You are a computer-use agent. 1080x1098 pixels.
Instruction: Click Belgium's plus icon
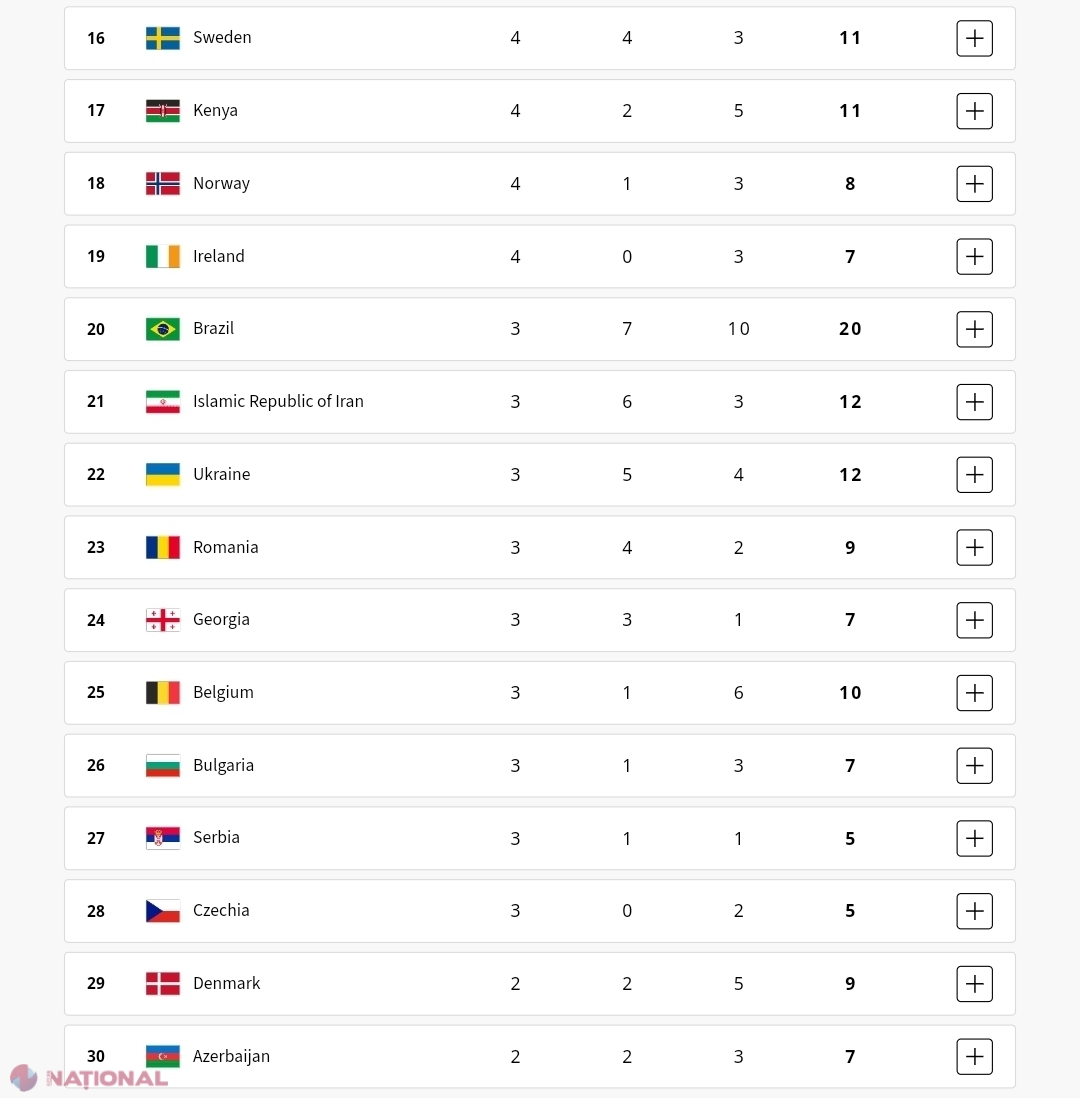coord(974,693)
